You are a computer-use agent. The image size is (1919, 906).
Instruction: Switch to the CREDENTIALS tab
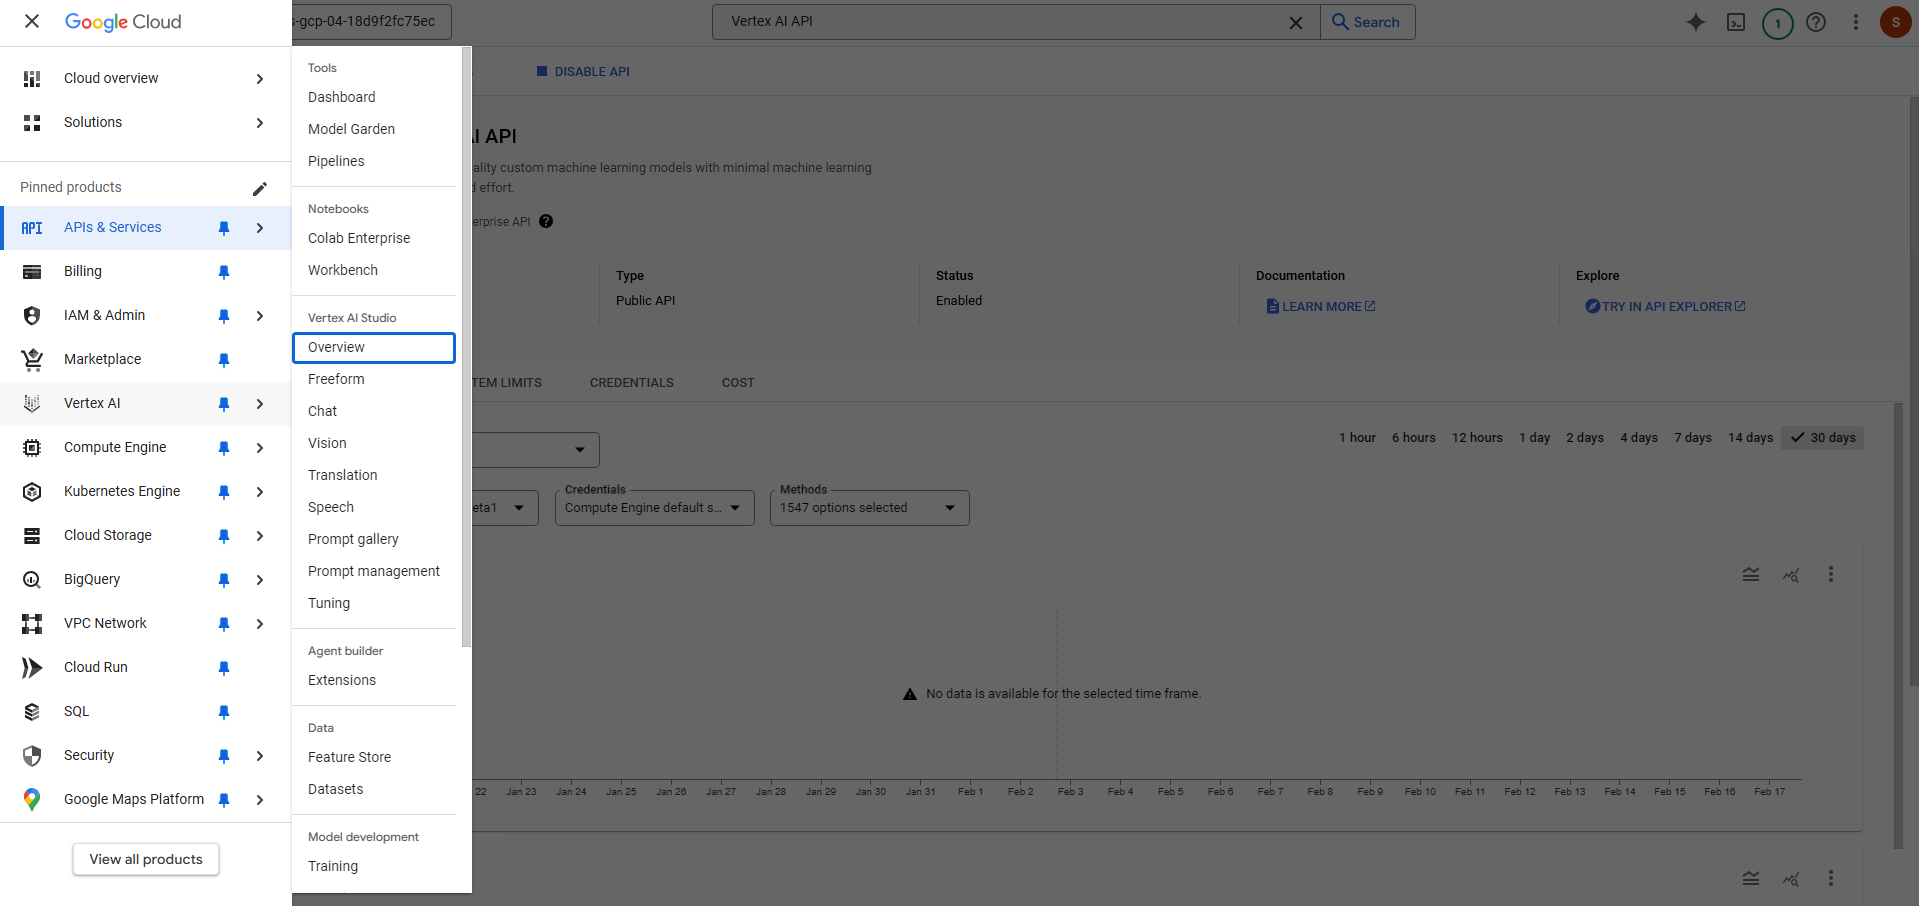click(x=632, y=383)
